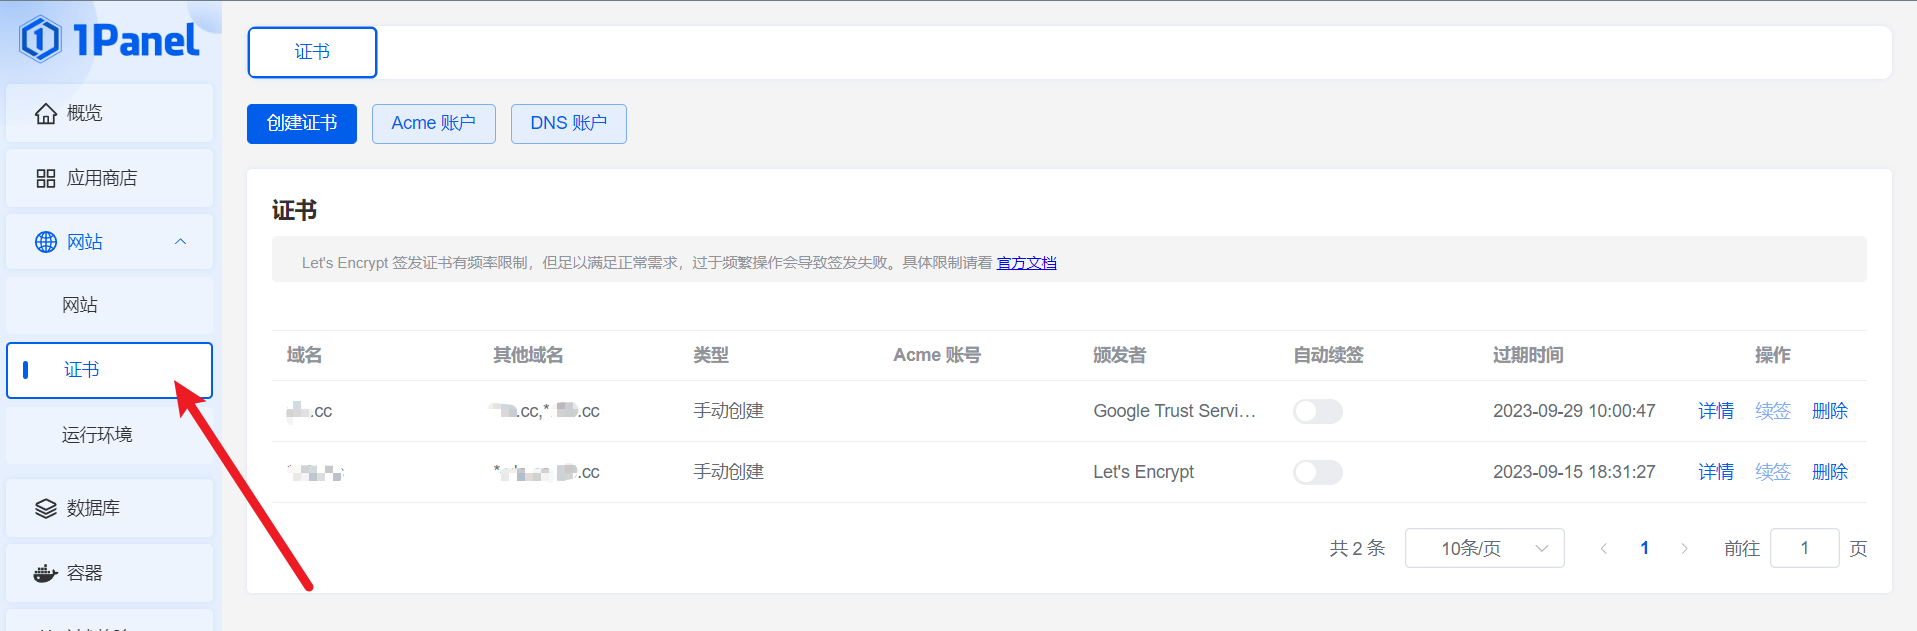Click expiry time 2023-09-15 18:31:27
This screenshot has height=631, width=1917.
[1574, 472]
